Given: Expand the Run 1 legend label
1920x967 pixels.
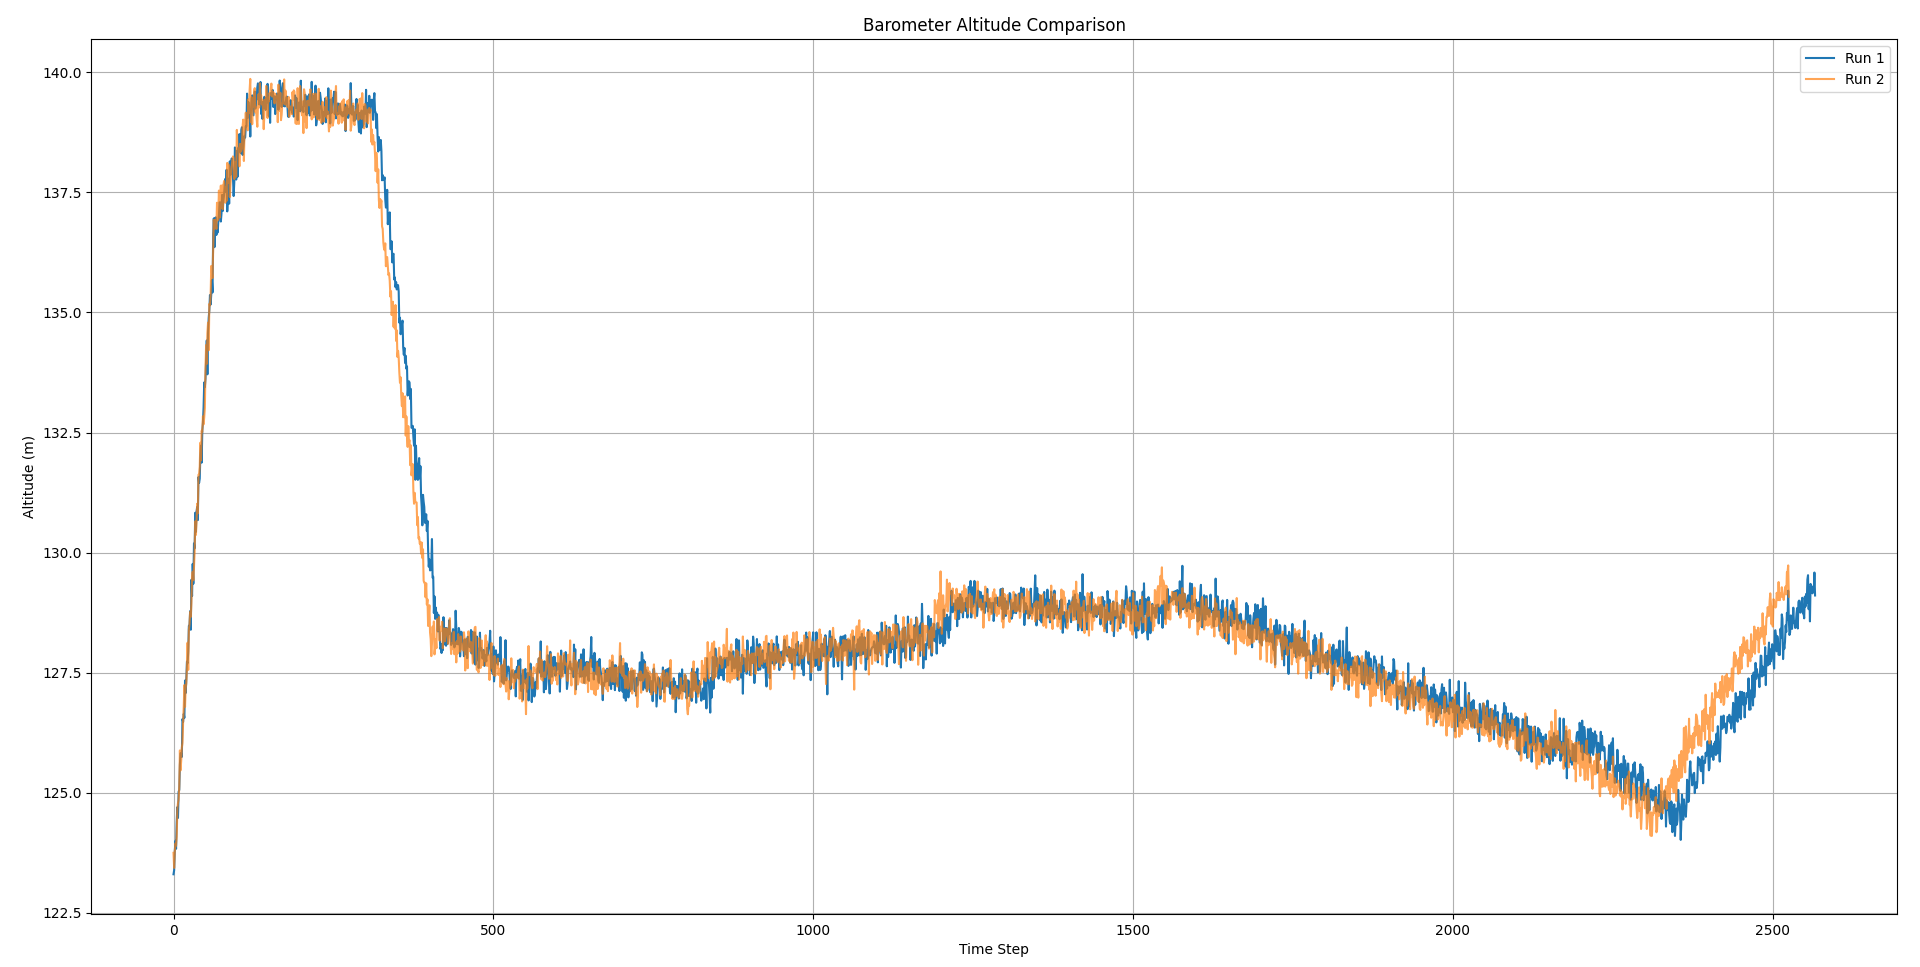Looking at the screenshot, I should 1863,58.
